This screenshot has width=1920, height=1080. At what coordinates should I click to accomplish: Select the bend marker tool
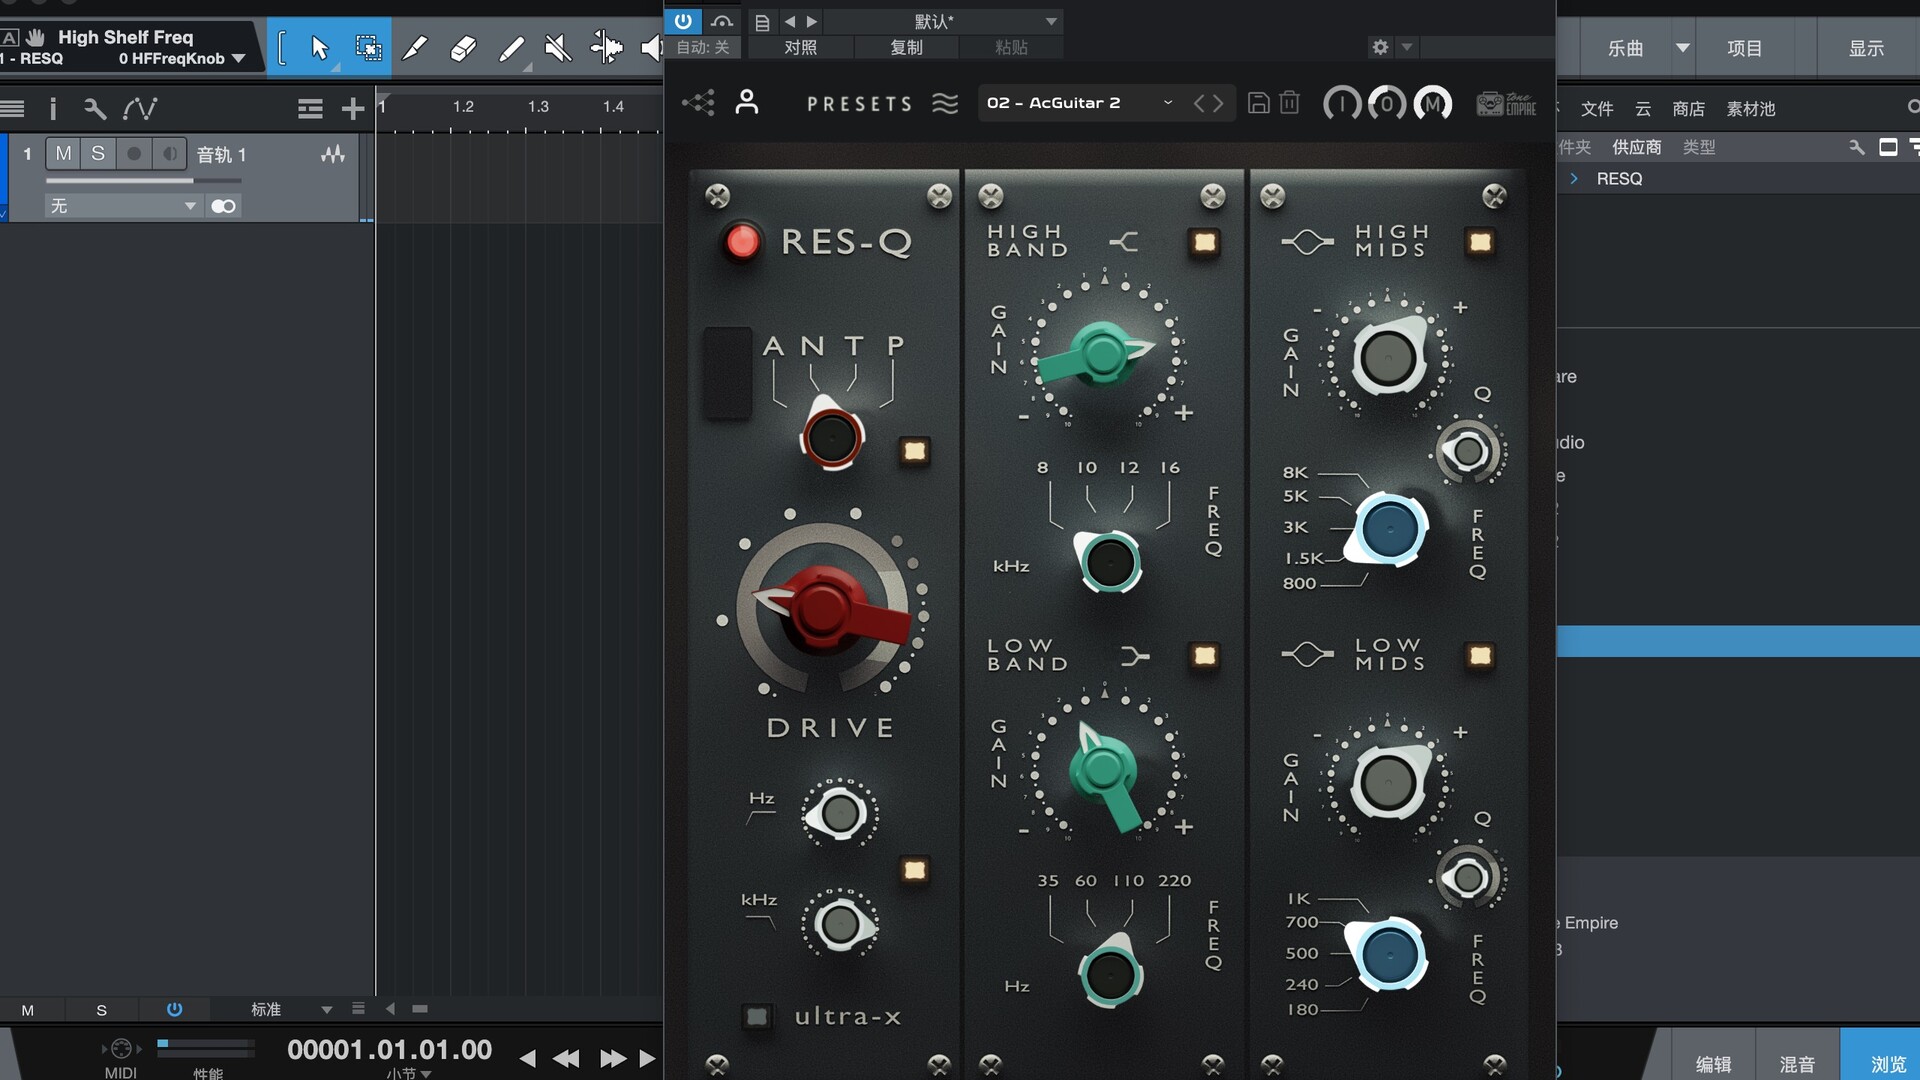[x=606, y=47]
